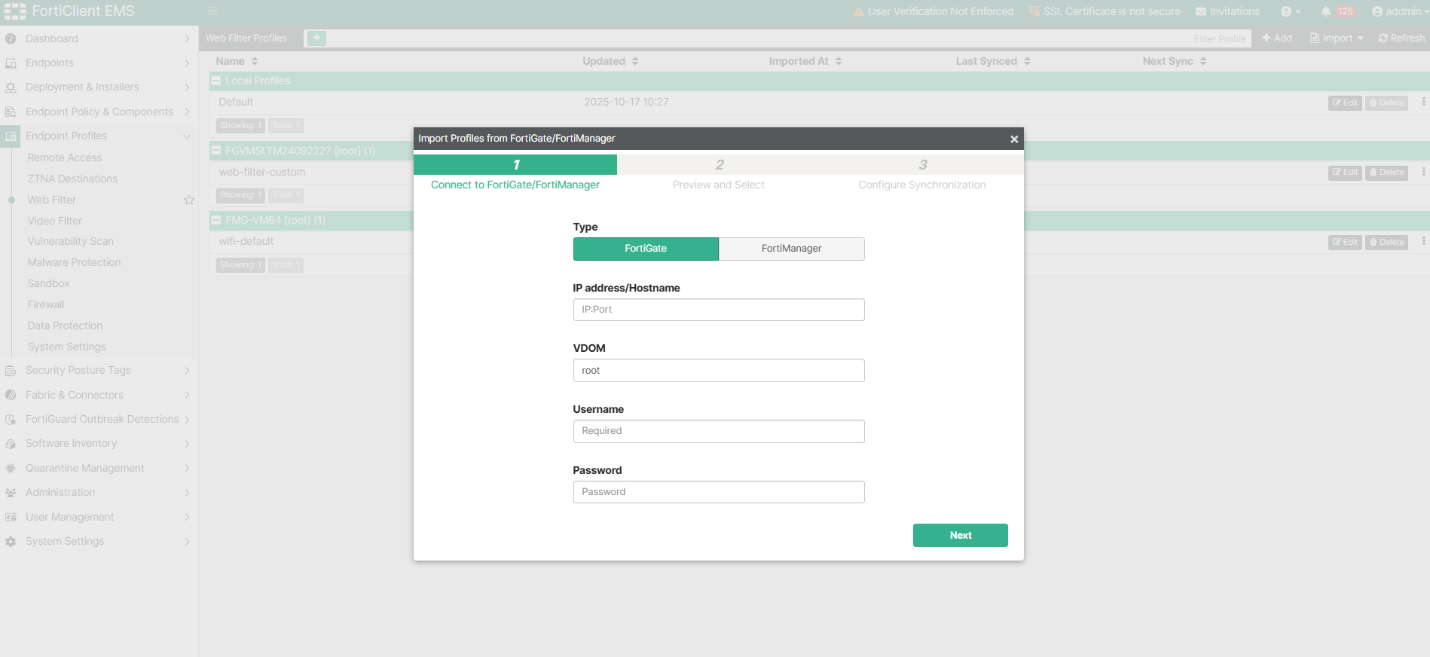The height and width of the screenshot is (657, 1430).
Task: Go to wizard step 1 Connect tab
Action: coord(516,173)
